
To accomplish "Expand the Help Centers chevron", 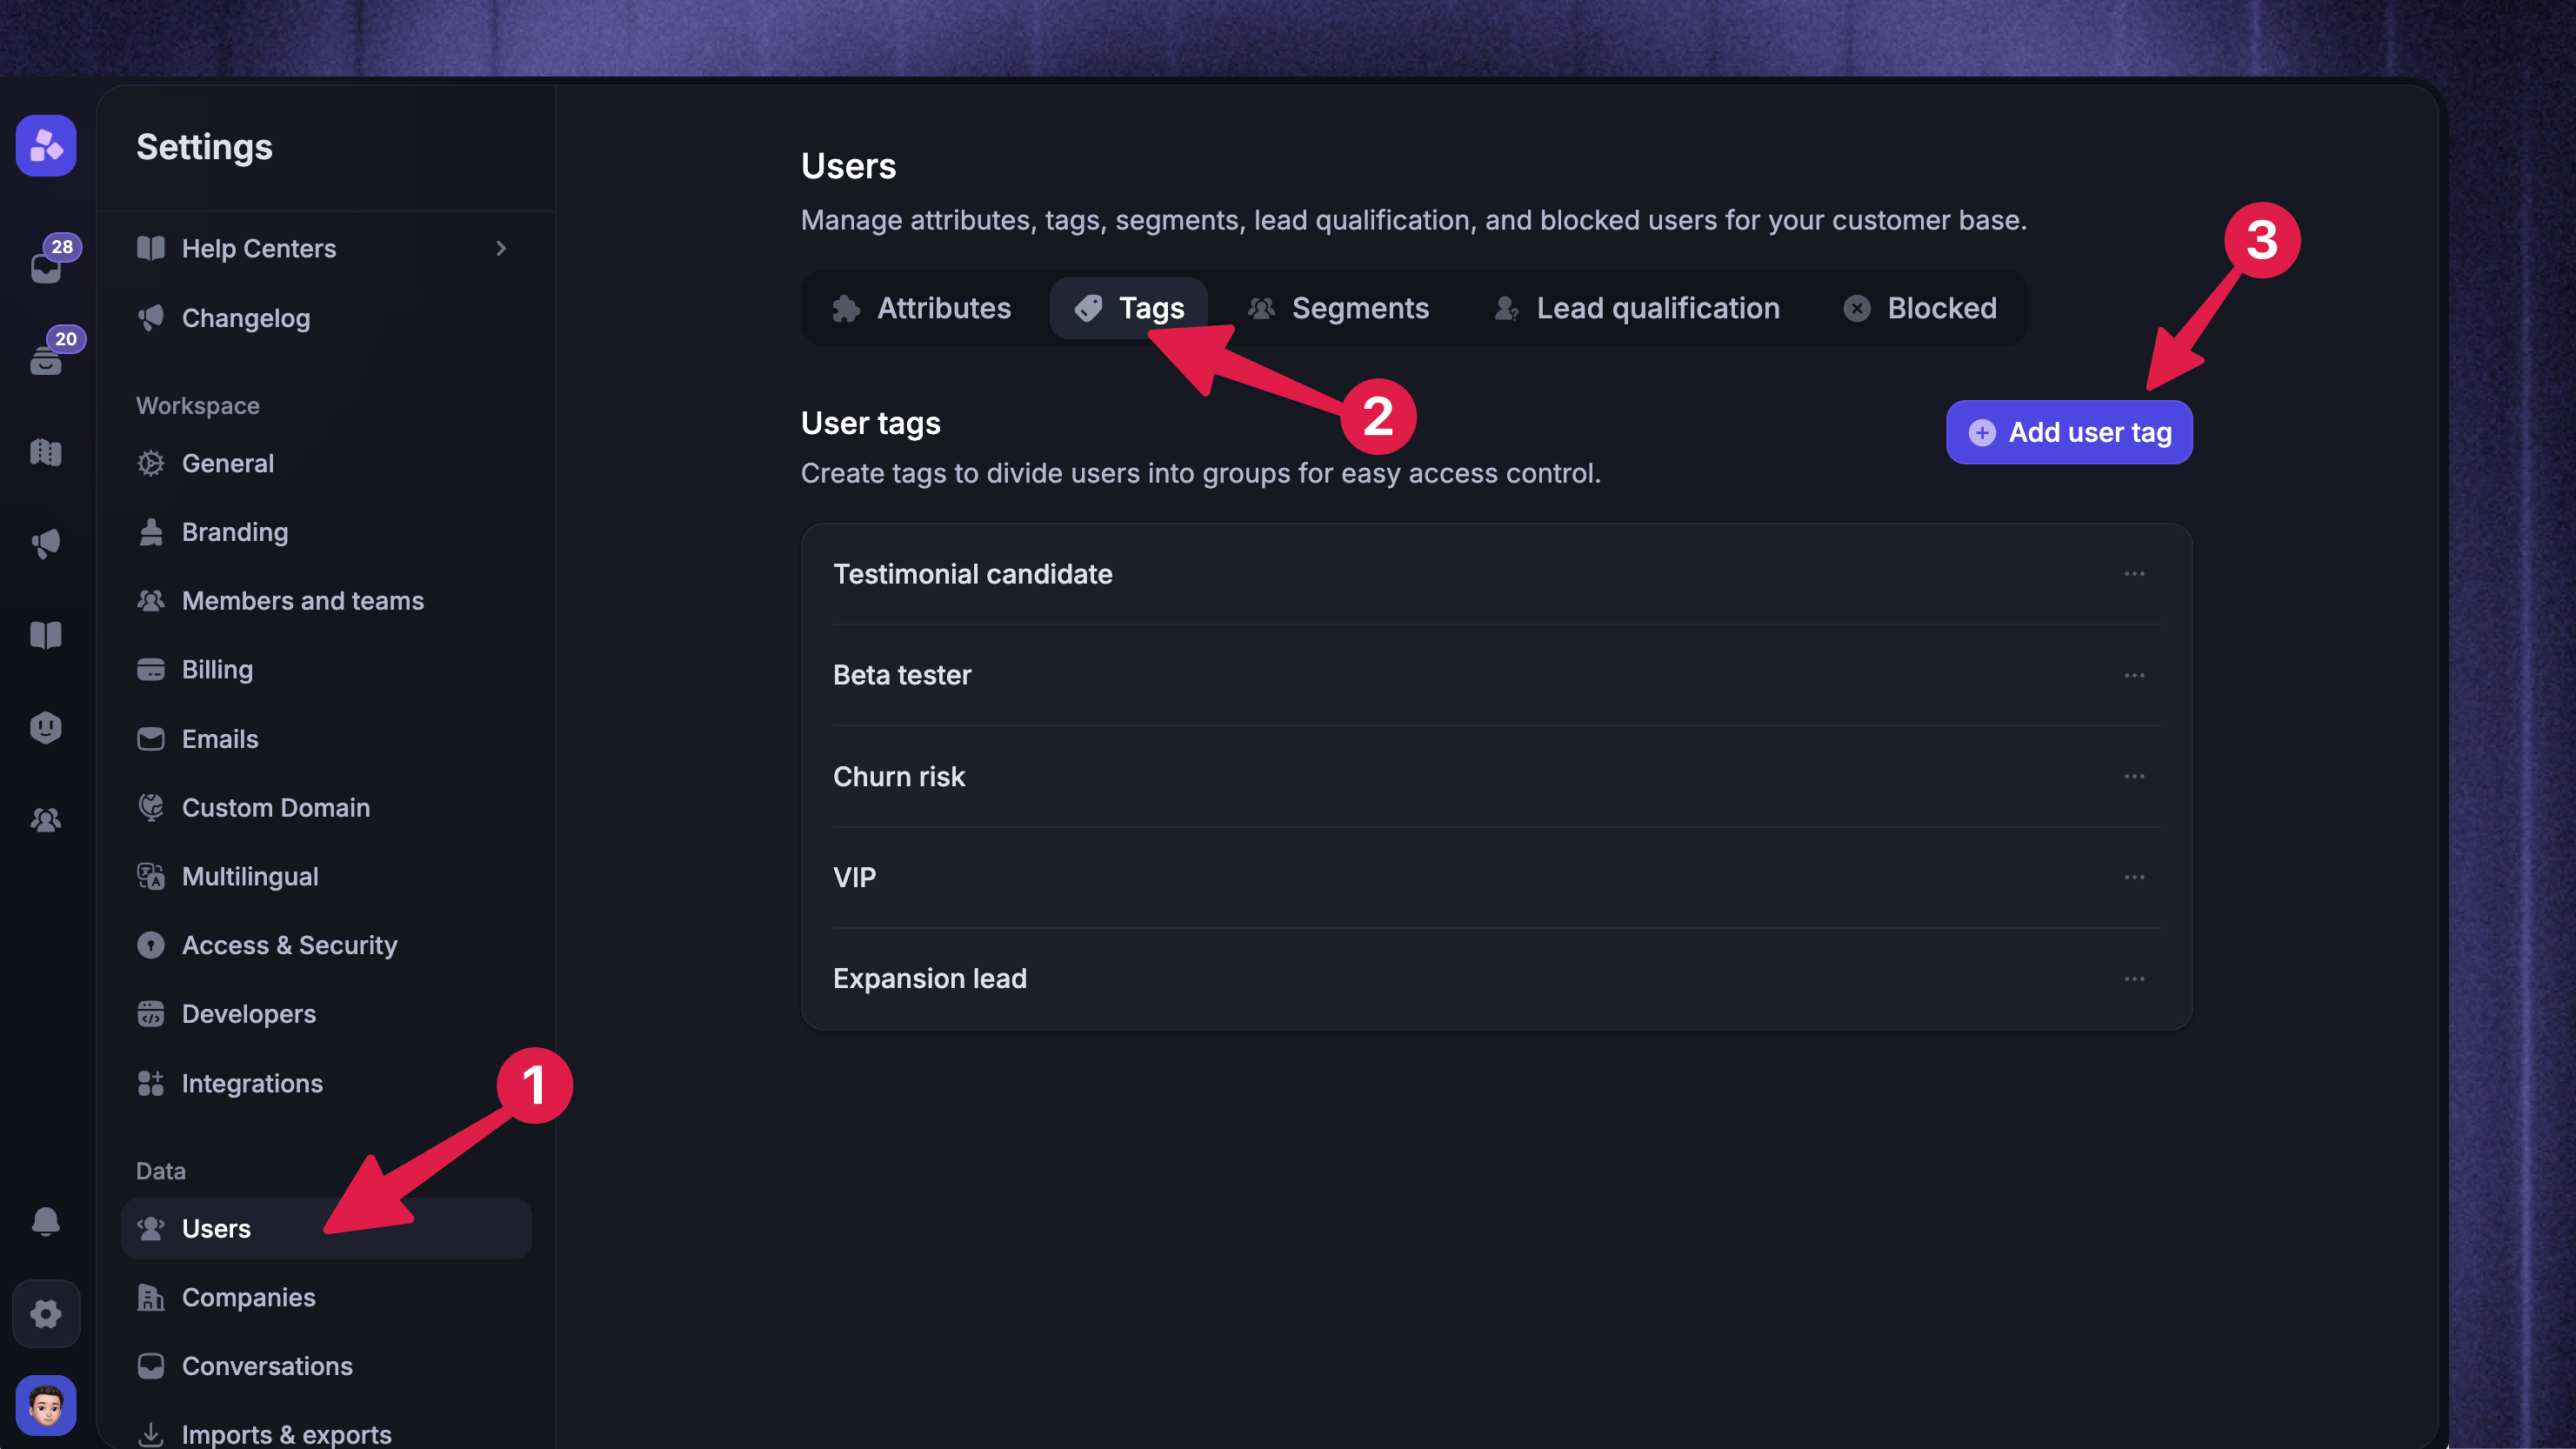I will click(501, 248).
